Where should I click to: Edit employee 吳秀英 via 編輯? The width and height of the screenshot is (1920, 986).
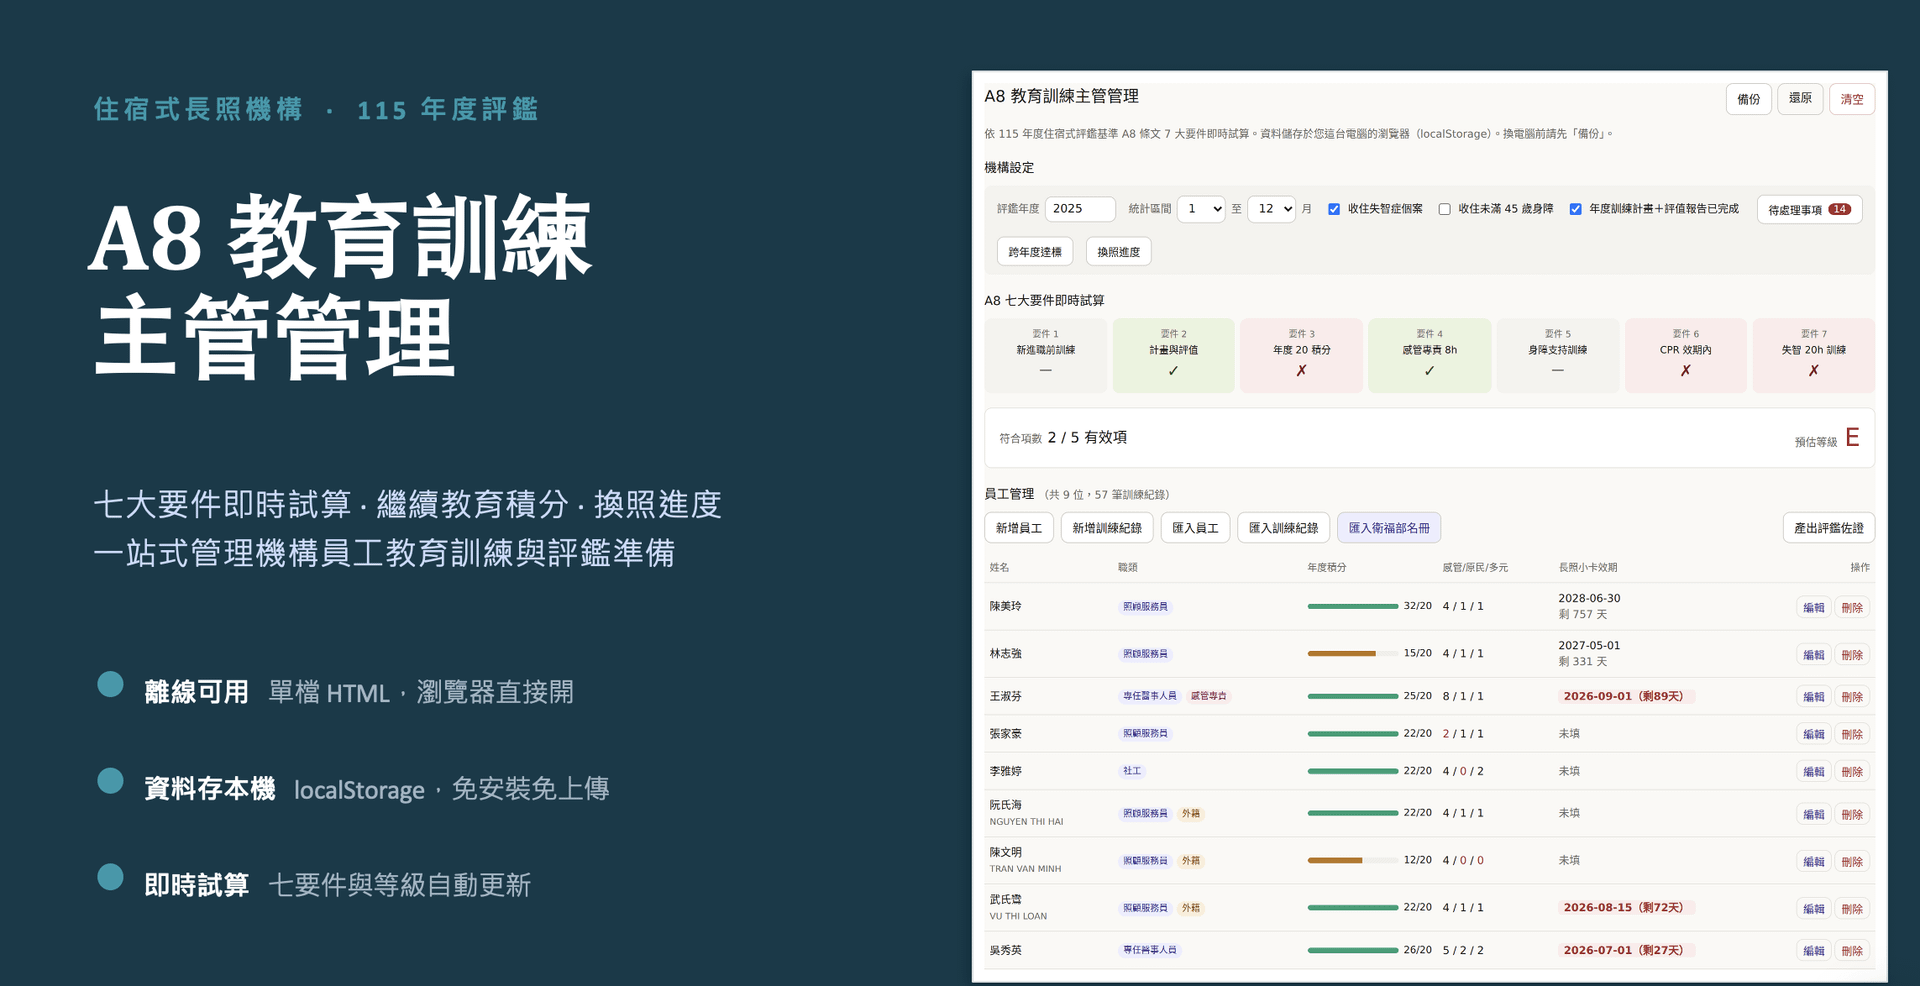[x=1813, y=951]
